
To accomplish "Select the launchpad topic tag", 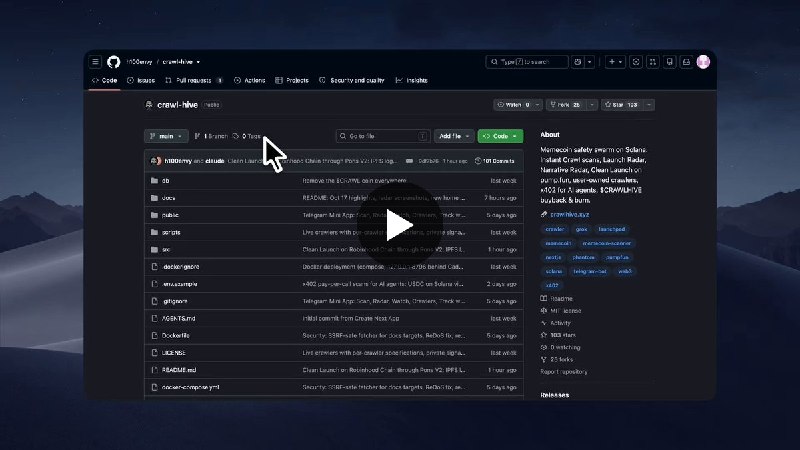I will tap(612, 230).
